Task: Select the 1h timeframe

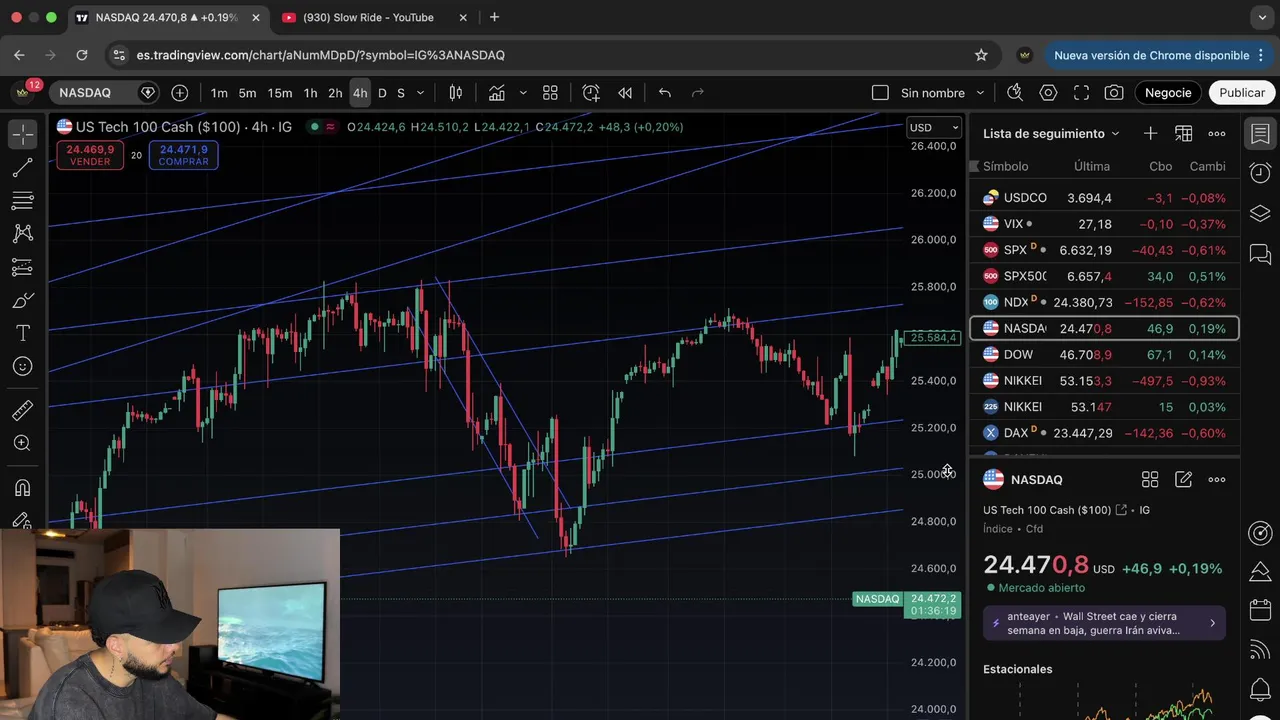Action: click(310, 93)
